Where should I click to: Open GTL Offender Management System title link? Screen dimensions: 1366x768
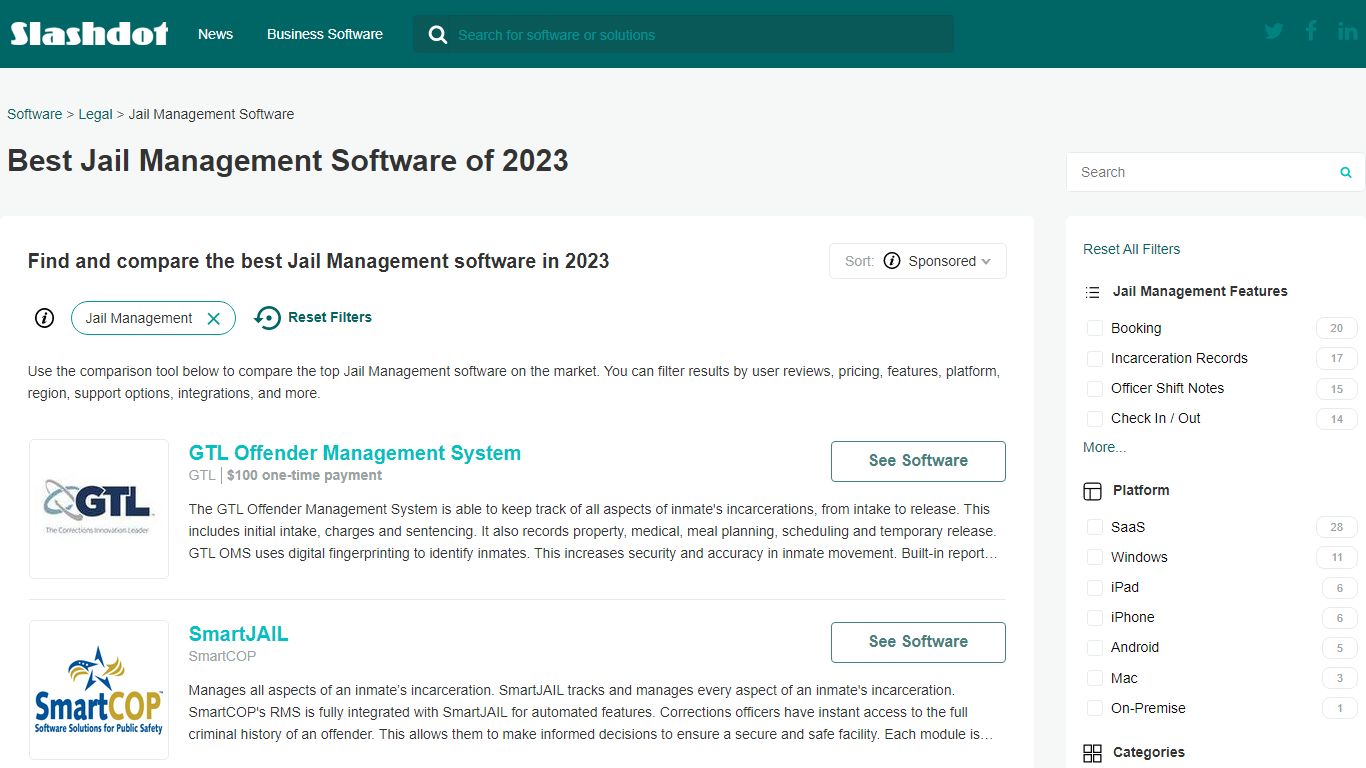pyautogui.click(x=355, y=453)
